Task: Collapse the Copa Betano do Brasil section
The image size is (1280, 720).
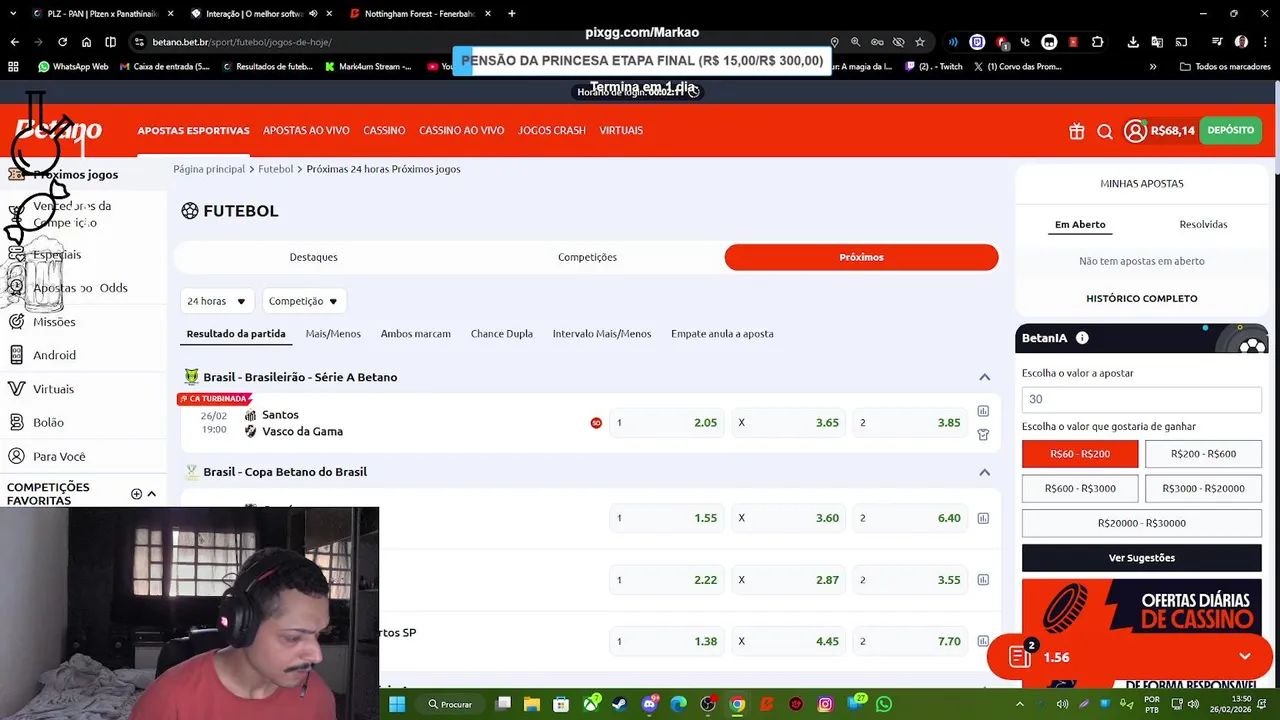Action: pyautogui.click(x=984, y=472)
